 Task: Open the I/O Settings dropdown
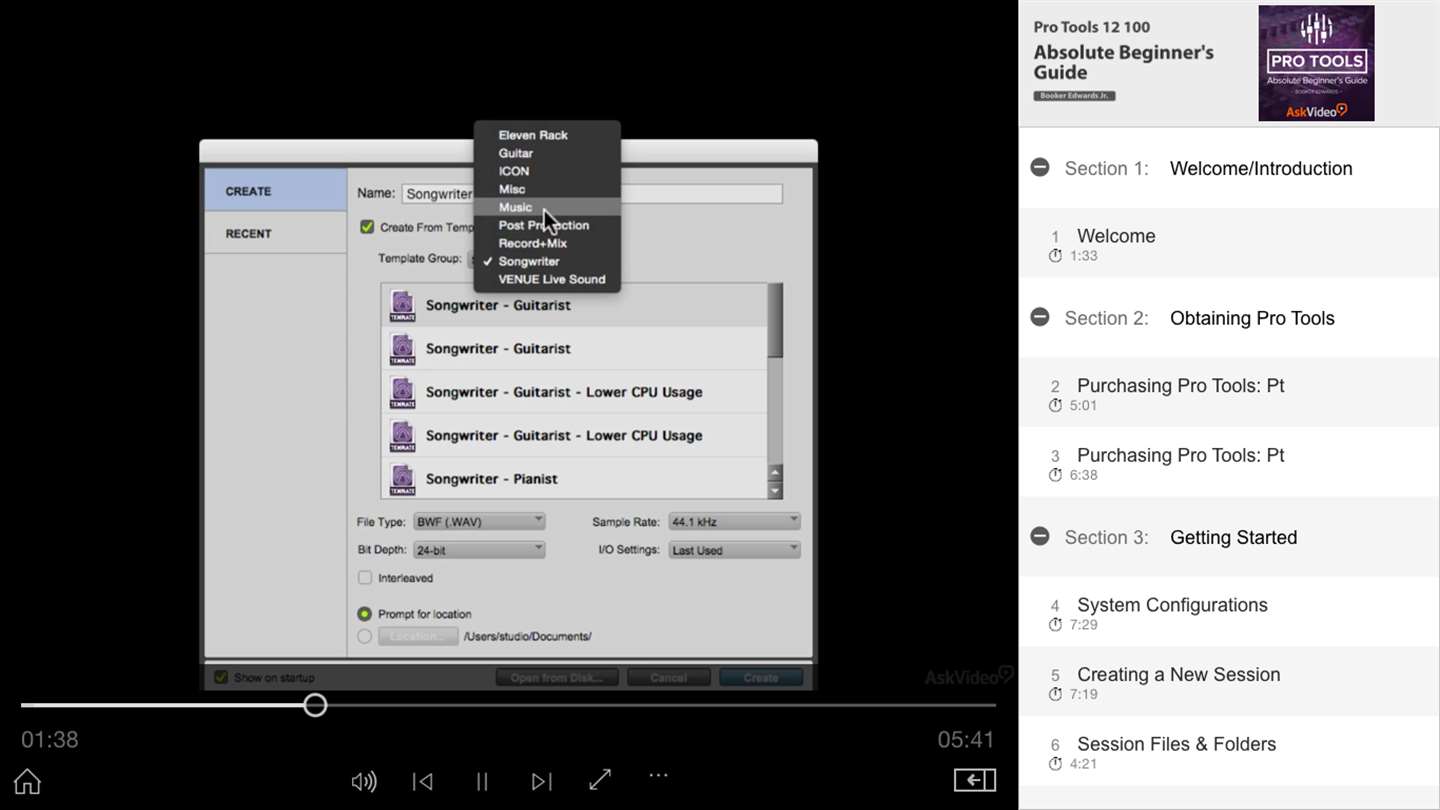pos(734,550)
